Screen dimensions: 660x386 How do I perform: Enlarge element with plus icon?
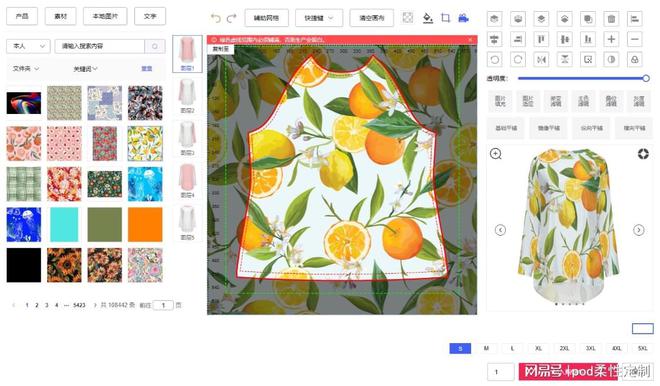pos(611,39)
